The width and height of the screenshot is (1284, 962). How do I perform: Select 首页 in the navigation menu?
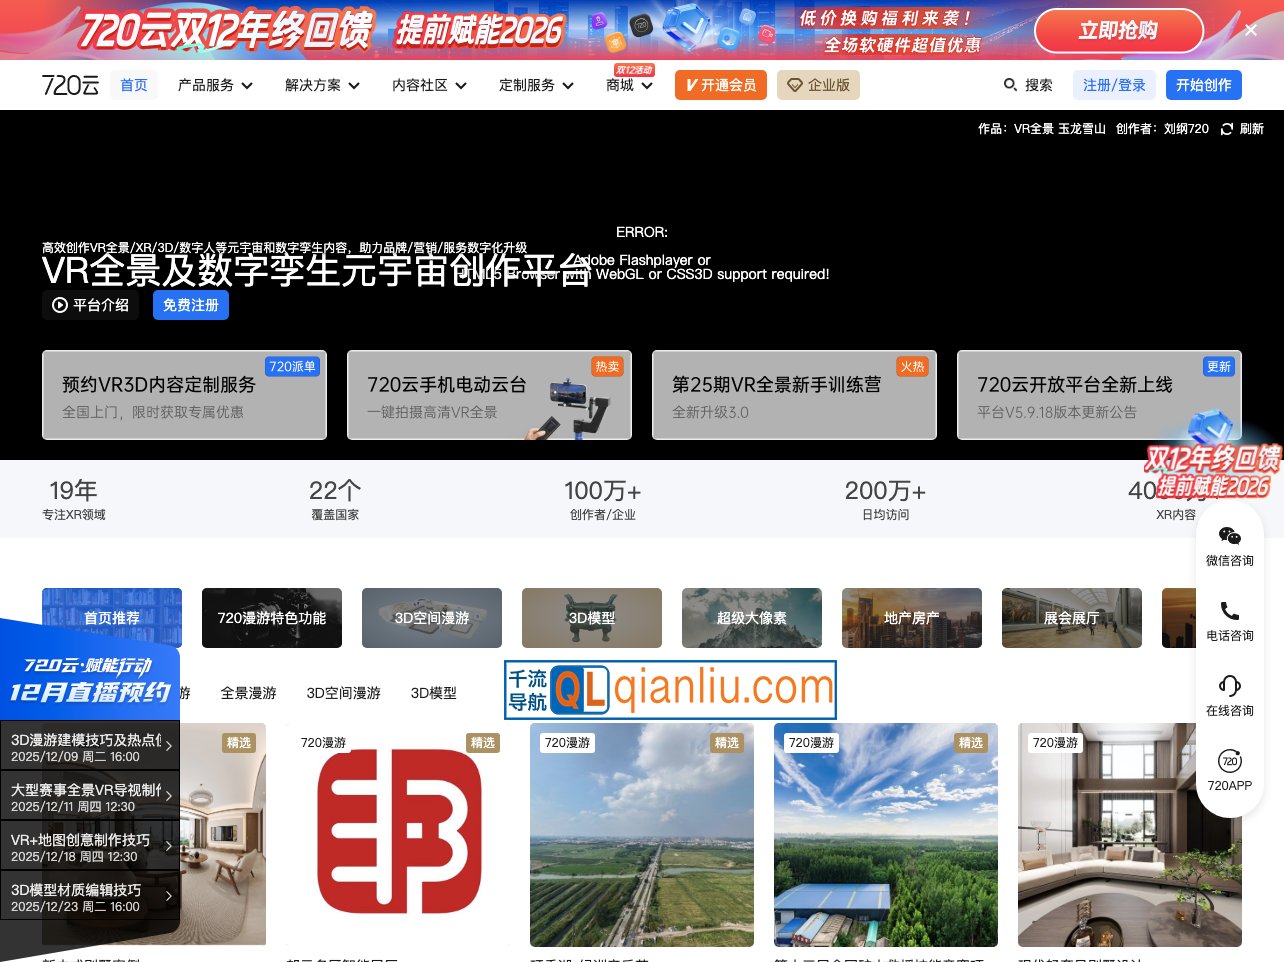tap(133, 85)
